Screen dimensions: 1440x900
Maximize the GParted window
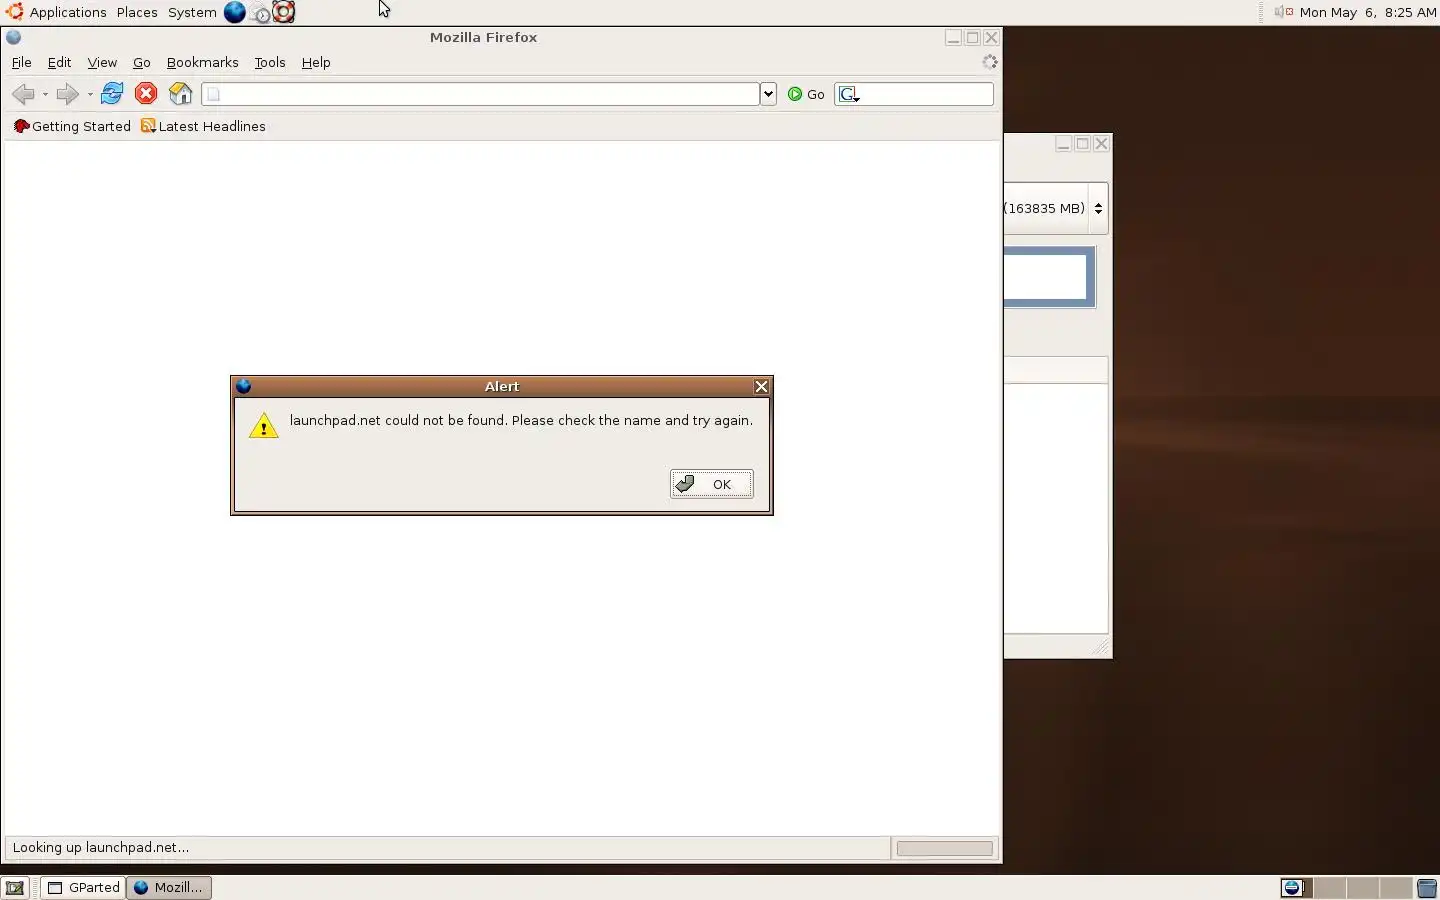pos(1082,144)
